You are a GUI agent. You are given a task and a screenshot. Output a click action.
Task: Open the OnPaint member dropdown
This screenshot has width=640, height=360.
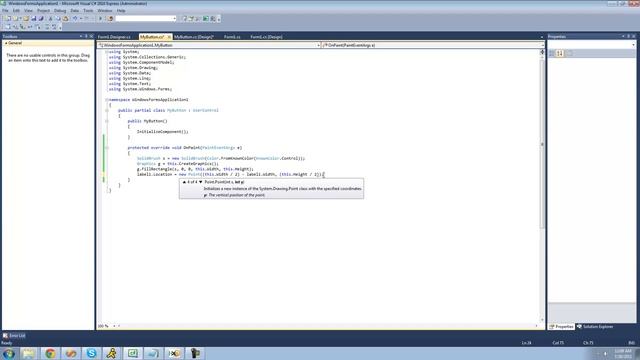542,45
